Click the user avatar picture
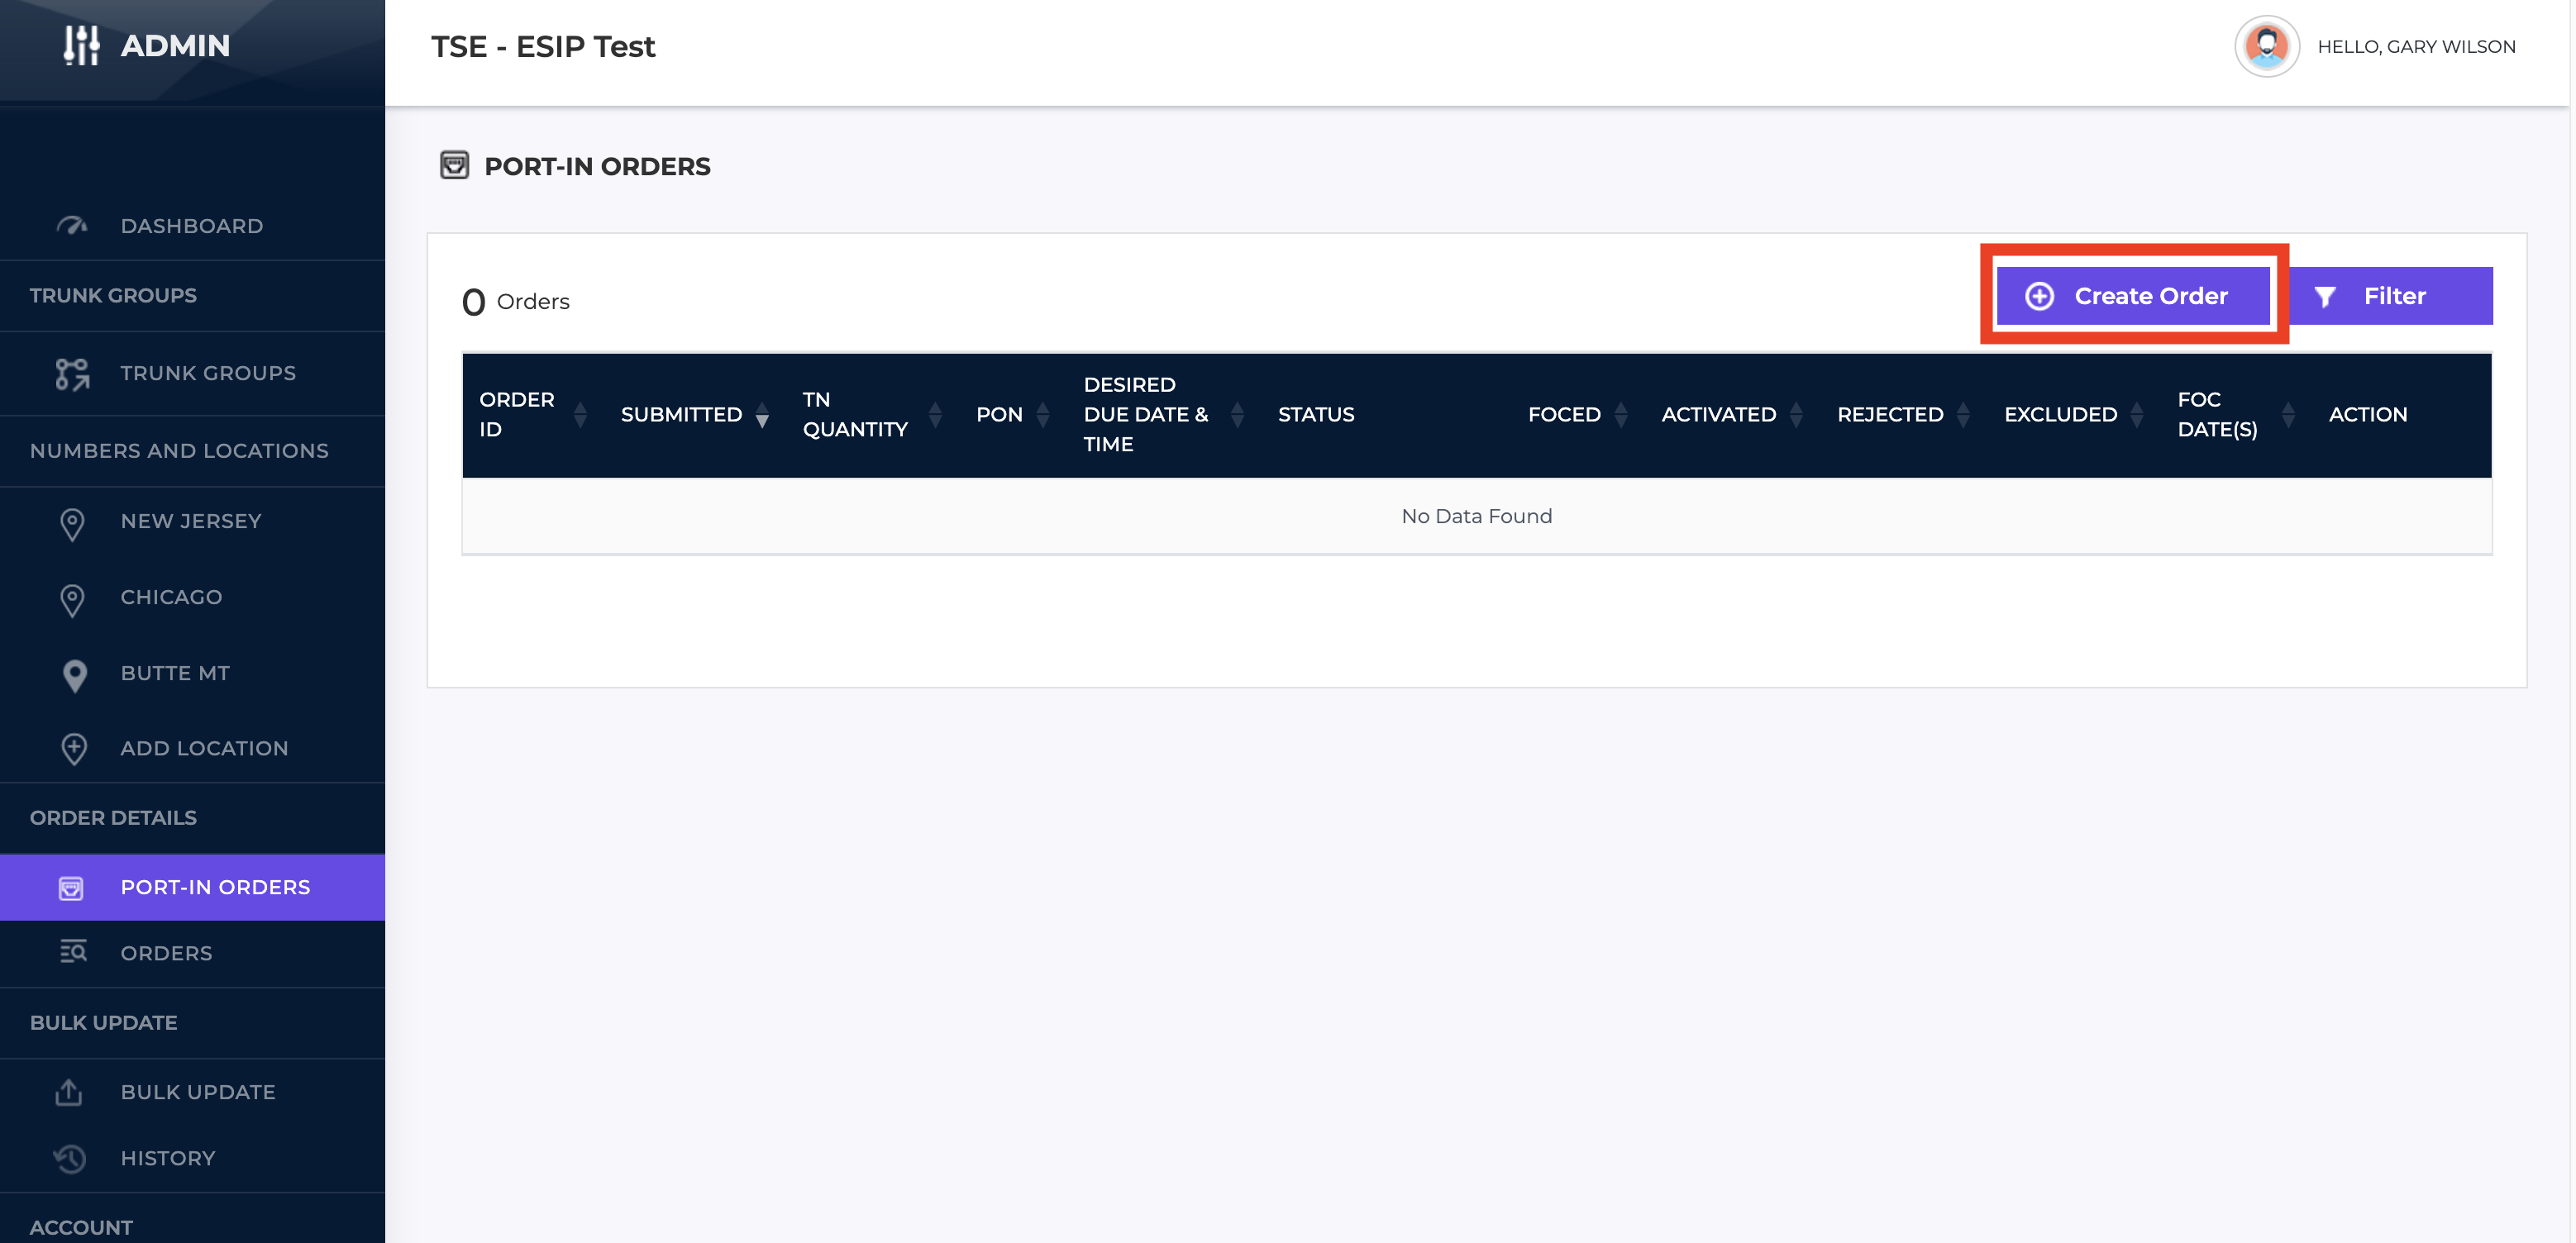 coord(2266,46)
